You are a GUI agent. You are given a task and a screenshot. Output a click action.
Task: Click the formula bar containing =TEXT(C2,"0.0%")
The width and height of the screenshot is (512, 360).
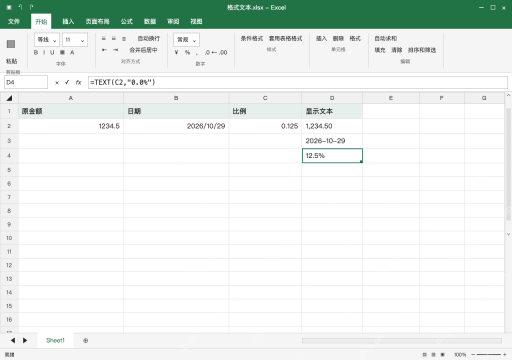[298, 82]
